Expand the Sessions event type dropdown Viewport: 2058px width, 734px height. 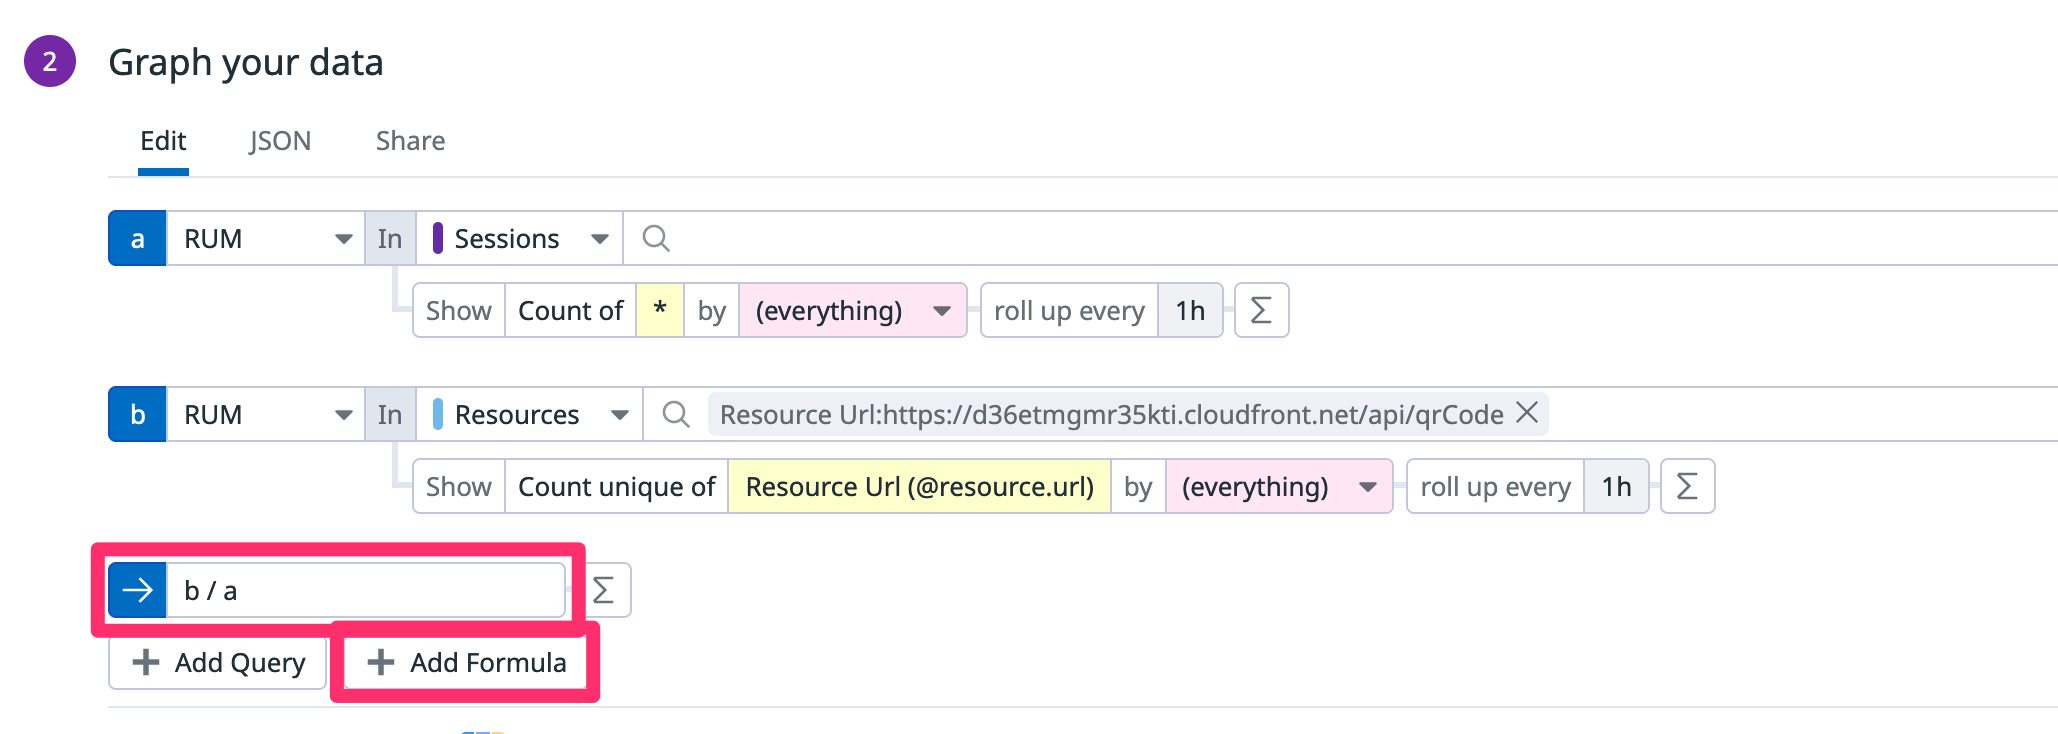coord(520,239)
